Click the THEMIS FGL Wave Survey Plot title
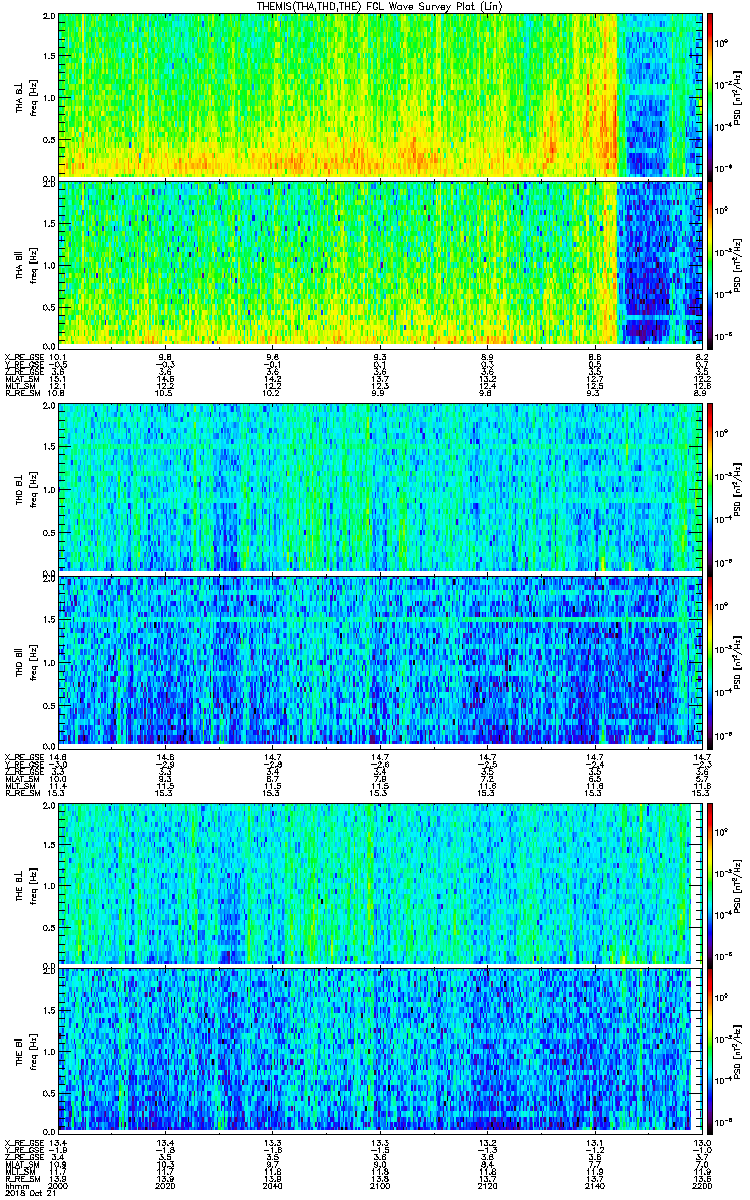The image size is (750, 1200). pos(380,6)
